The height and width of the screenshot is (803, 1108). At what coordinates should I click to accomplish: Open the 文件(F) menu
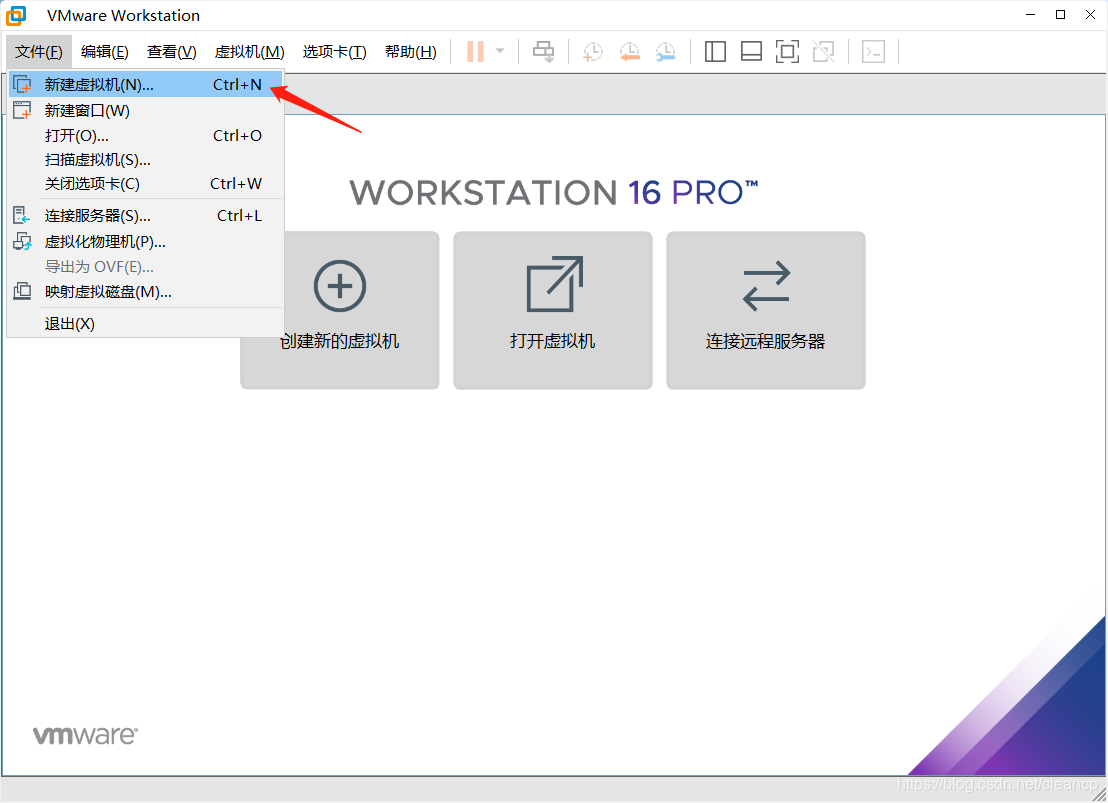click(x=39, y=52)
